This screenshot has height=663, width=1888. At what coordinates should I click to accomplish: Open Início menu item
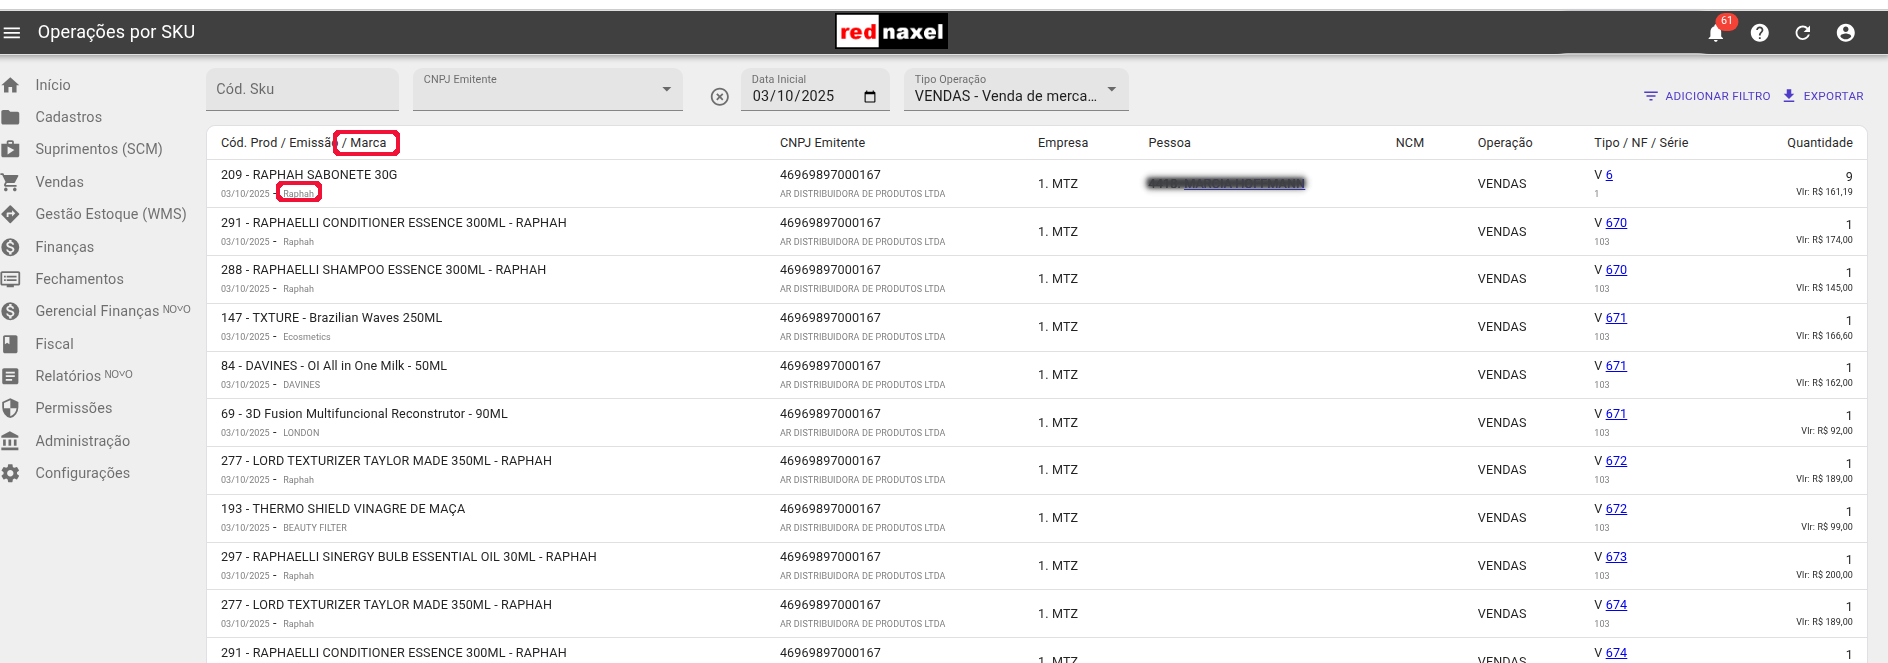[x=53, y=85]
